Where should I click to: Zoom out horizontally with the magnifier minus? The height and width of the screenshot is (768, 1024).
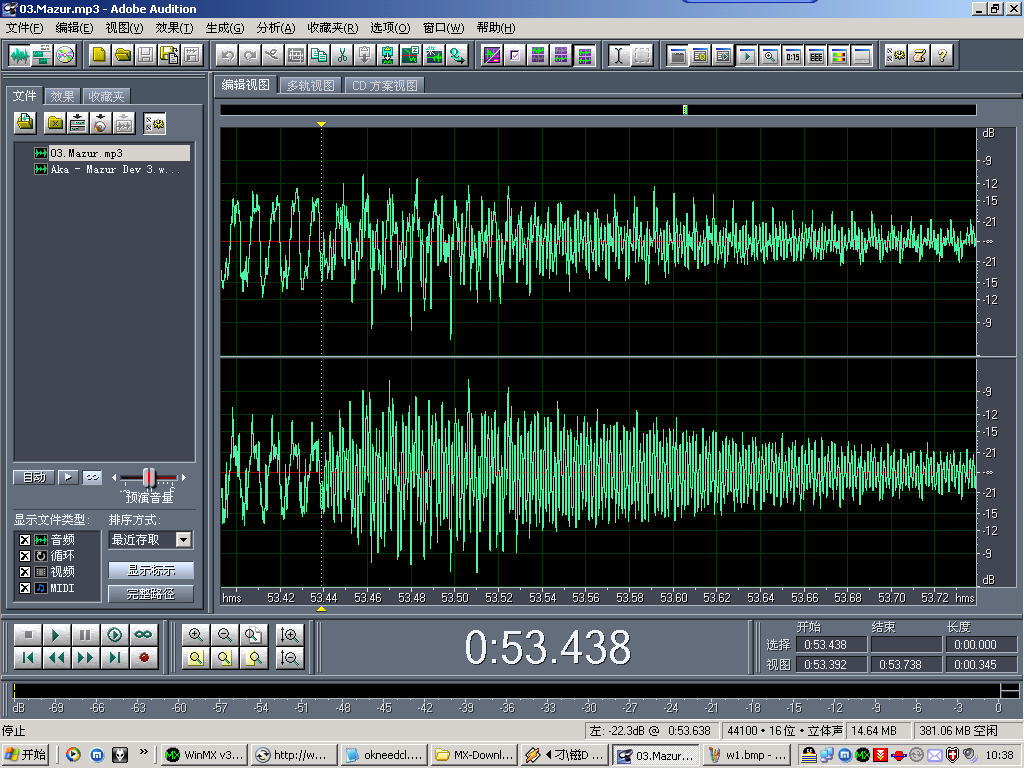(x=225, y=635)
